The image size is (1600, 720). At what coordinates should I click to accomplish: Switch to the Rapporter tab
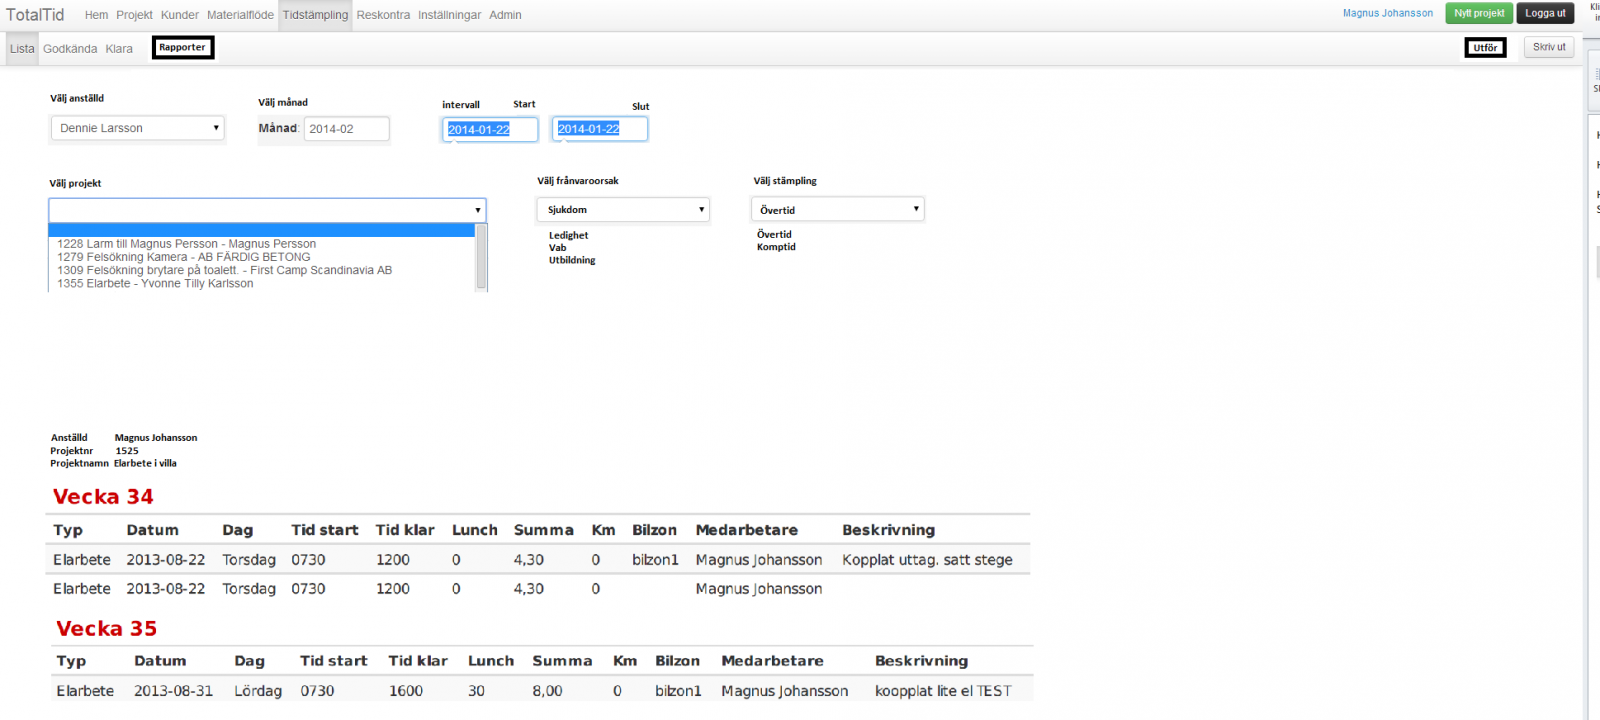point(182,48)
